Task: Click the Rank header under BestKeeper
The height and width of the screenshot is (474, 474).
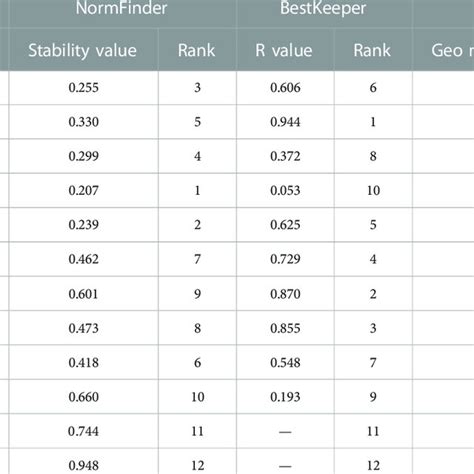Action: coord(372,51)
